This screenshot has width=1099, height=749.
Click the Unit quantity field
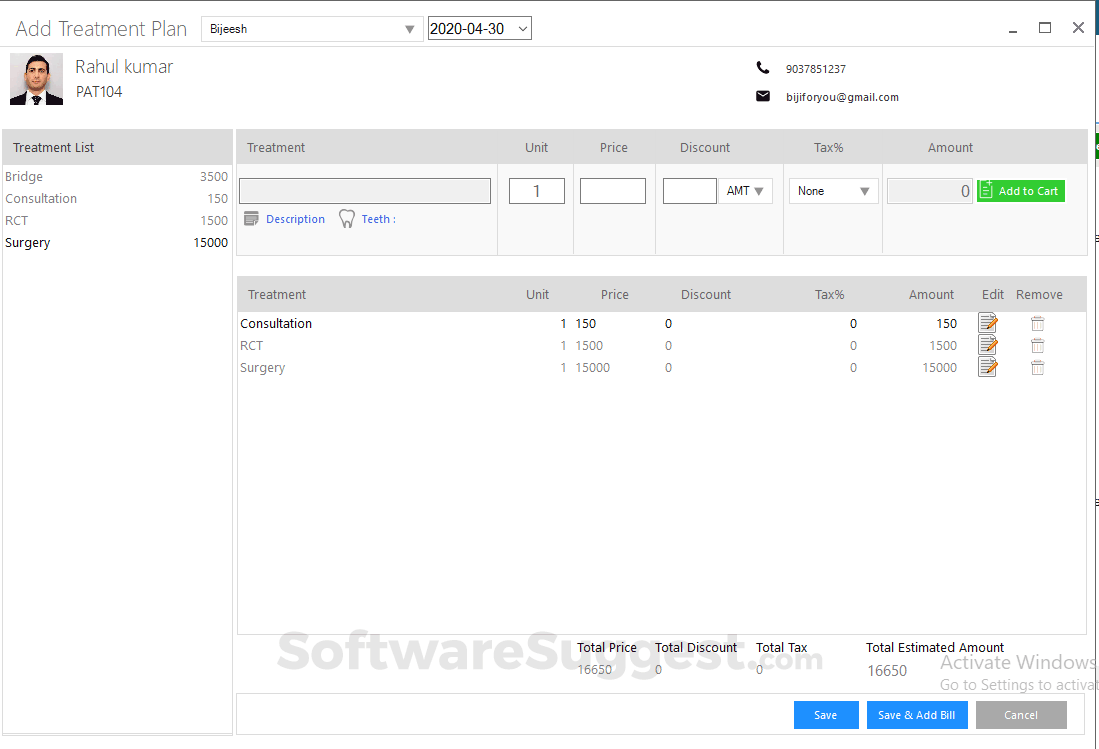(536, 190)
